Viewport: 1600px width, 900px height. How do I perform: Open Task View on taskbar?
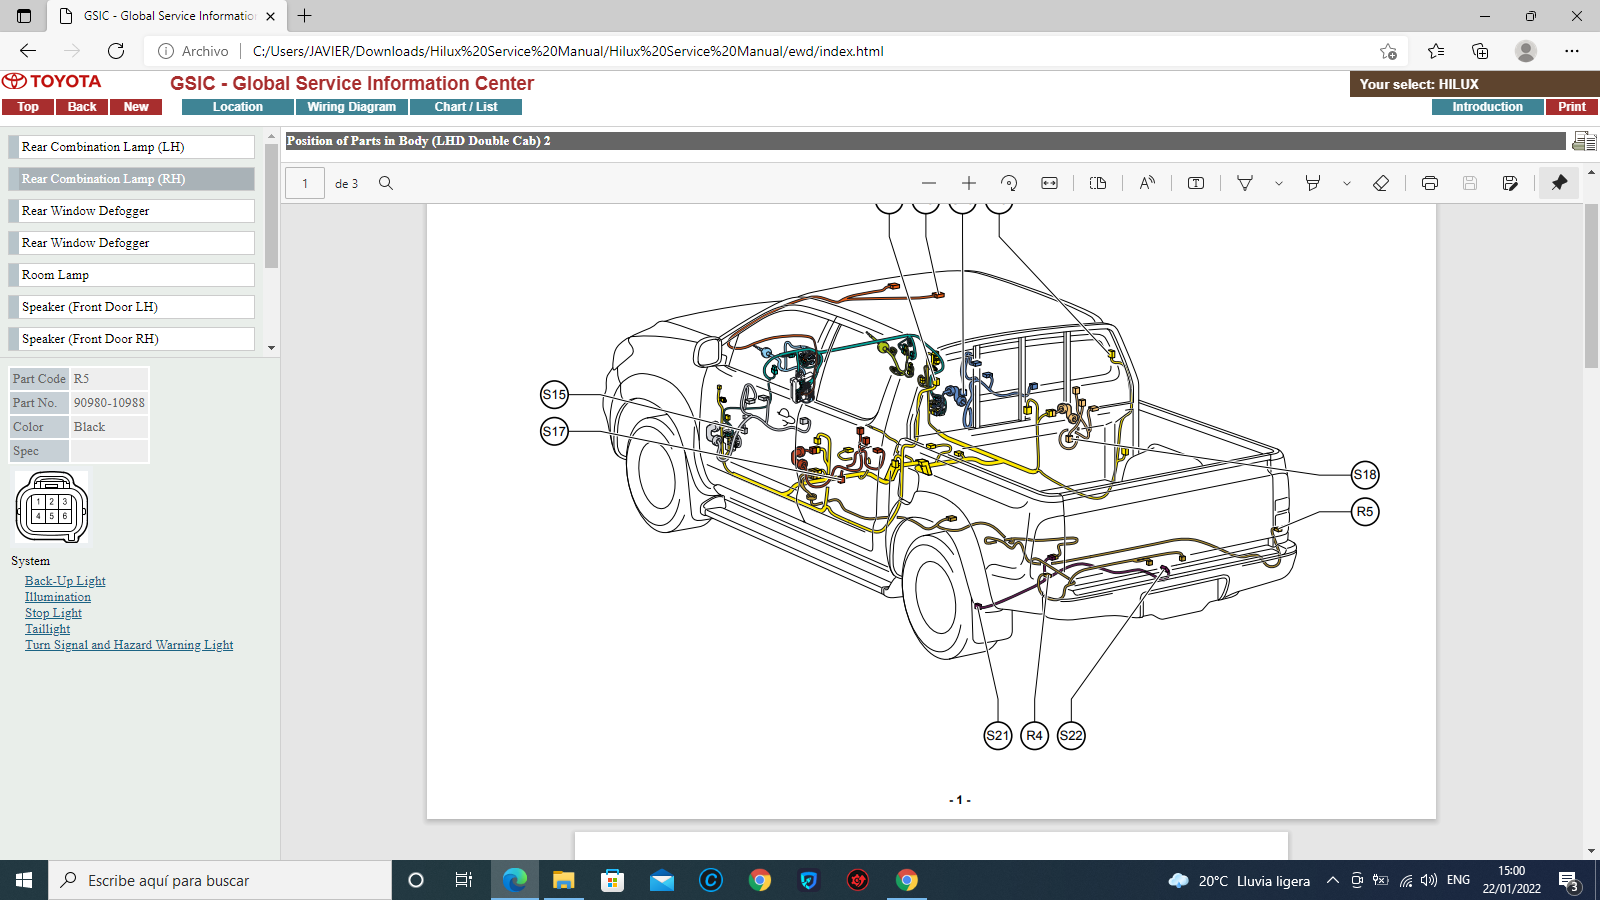click(464, 880)
